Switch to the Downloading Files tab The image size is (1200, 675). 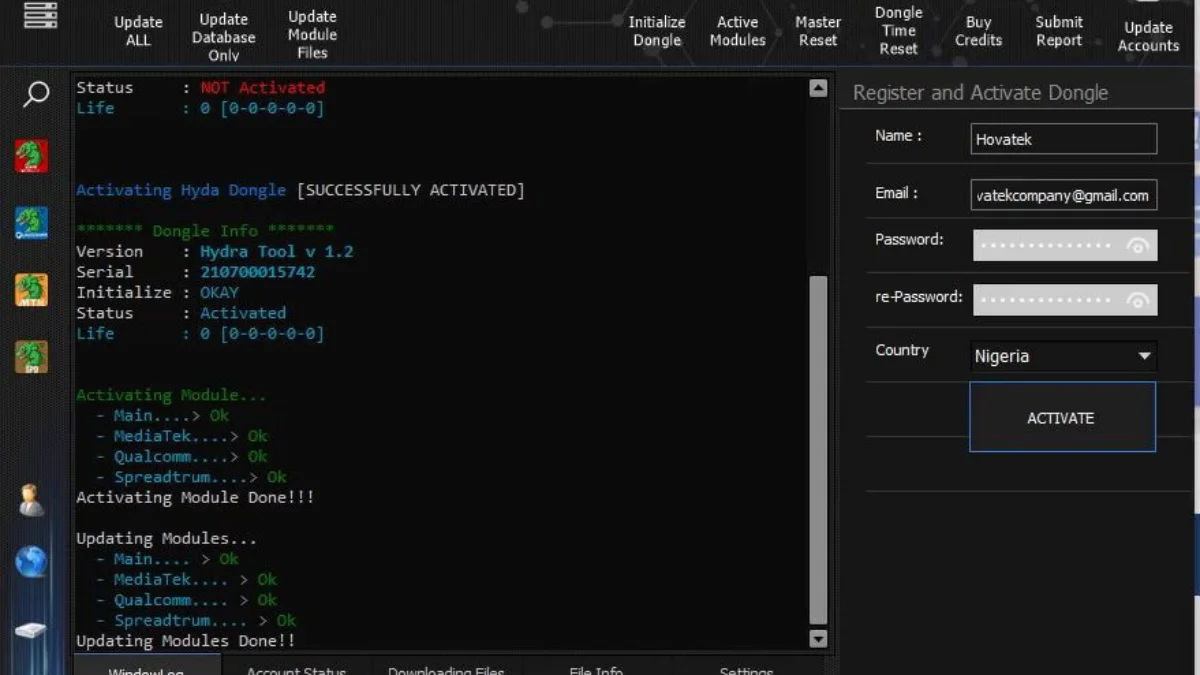click(x=446, y=669)
